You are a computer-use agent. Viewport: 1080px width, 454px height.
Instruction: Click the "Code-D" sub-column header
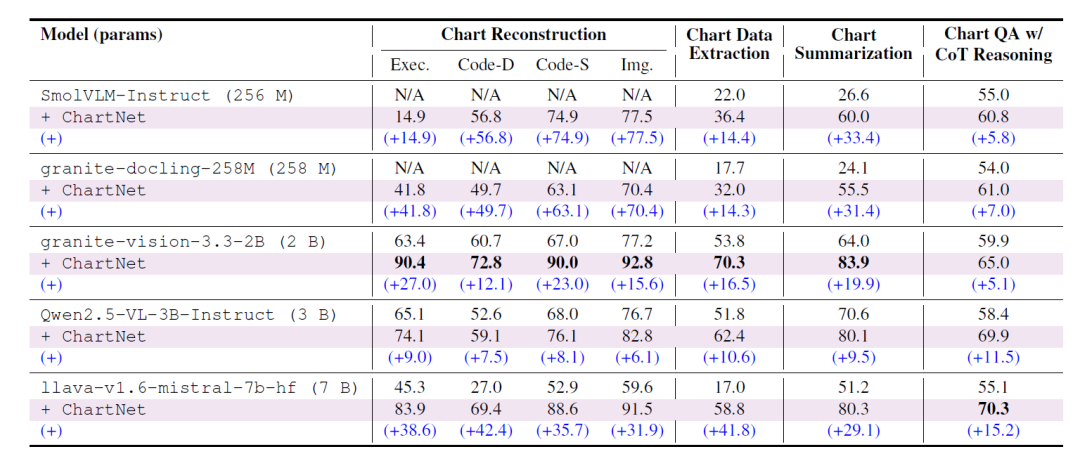coord(486,65)
